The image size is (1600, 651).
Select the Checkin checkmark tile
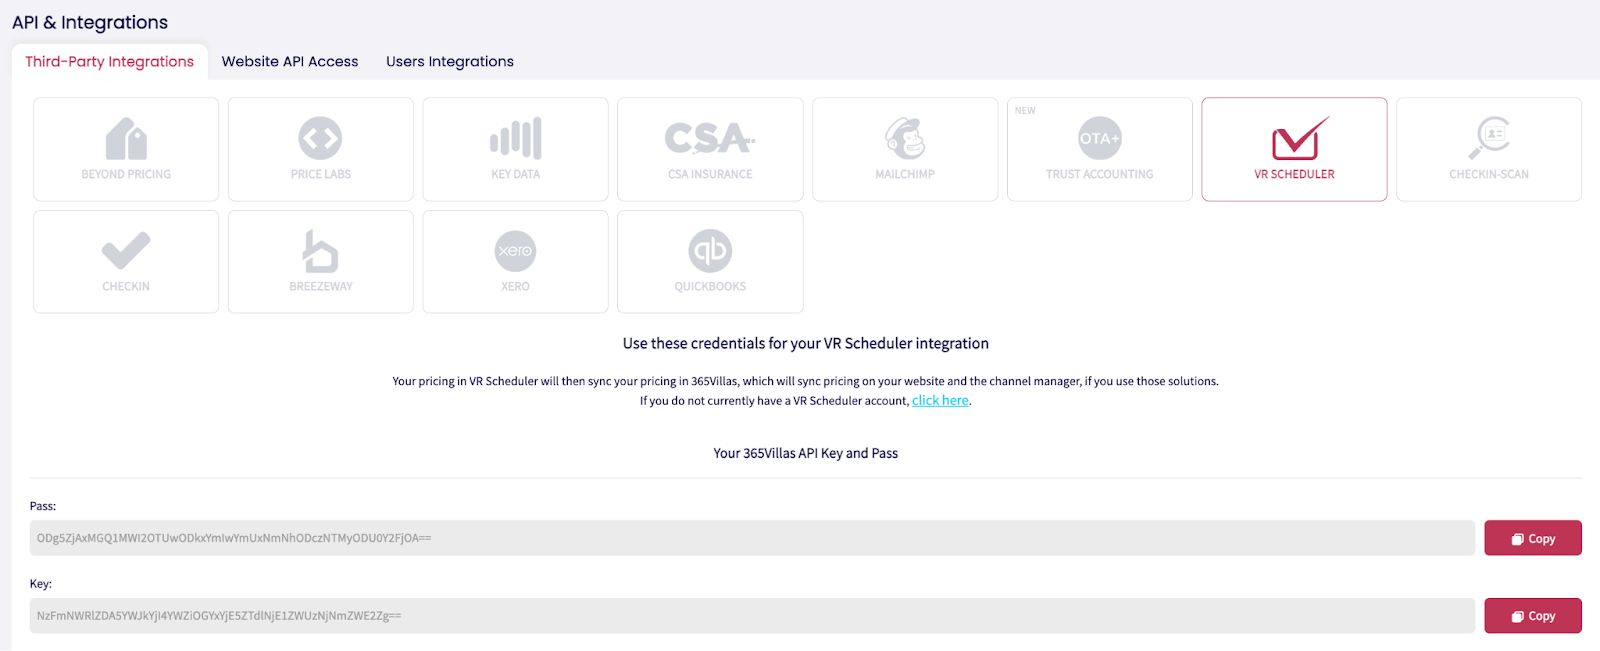coord(126,261)
